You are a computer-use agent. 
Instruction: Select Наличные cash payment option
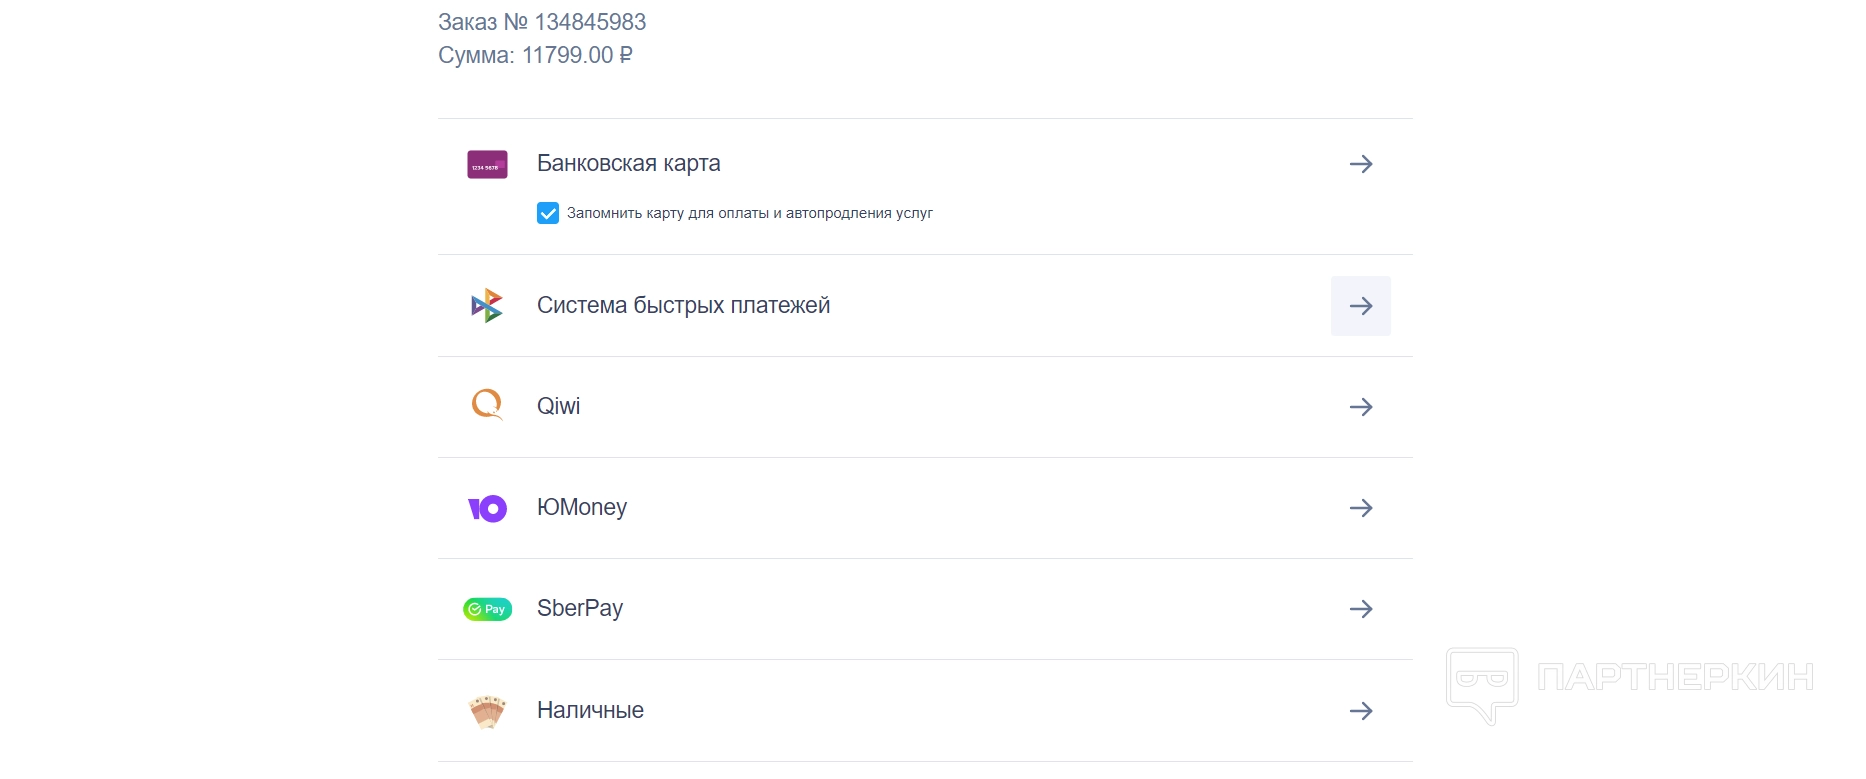(x=590, y=710)
